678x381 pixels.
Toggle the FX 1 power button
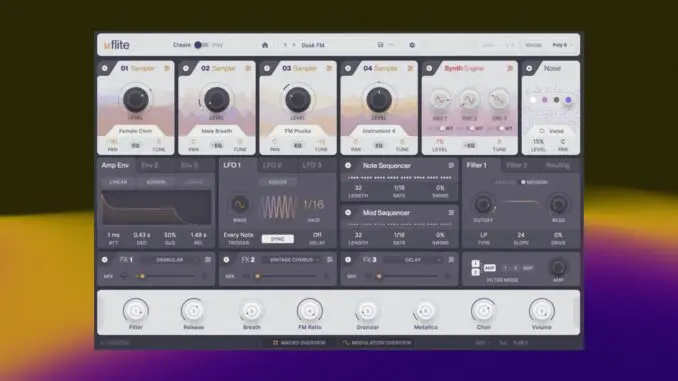pyautogui.click(x=105, y=260)
